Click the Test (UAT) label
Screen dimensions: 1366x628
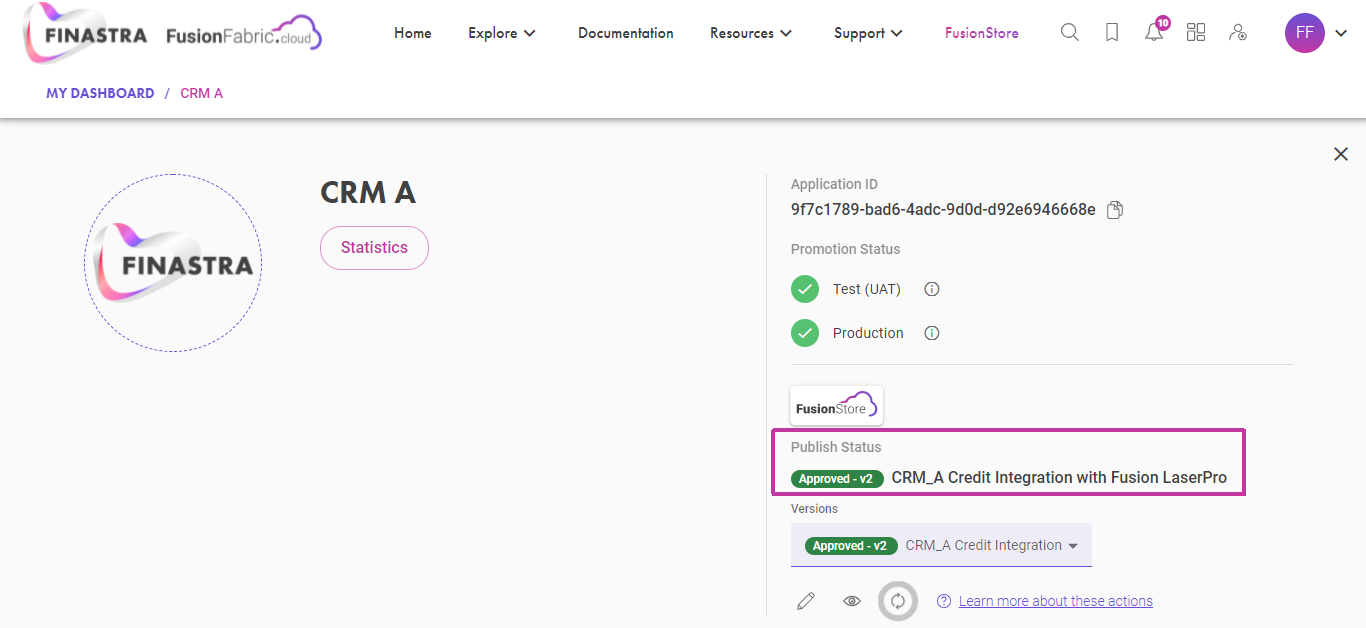tap(867, 289)
